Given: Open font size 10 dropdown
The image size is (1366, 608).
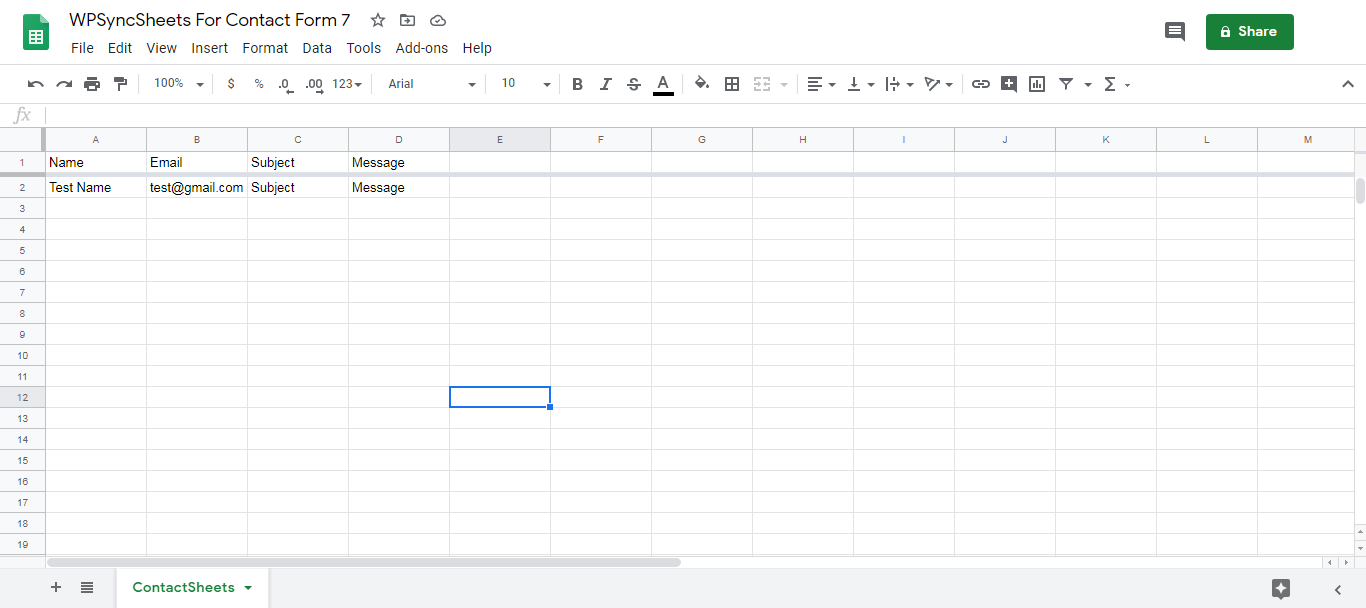Looking at the screenshot, I should pyautogui.click(x=525, y=84).
